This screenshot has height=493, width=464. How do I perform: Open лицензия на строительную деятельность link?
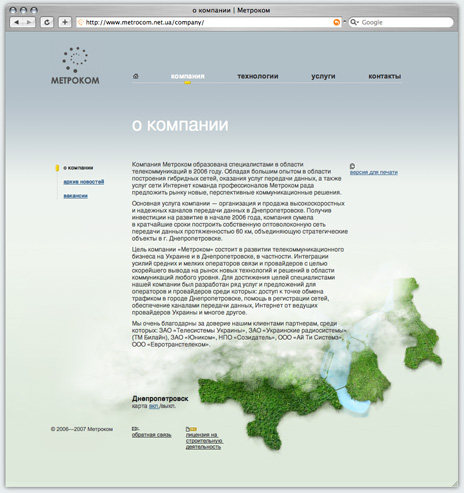pos(204,441)
